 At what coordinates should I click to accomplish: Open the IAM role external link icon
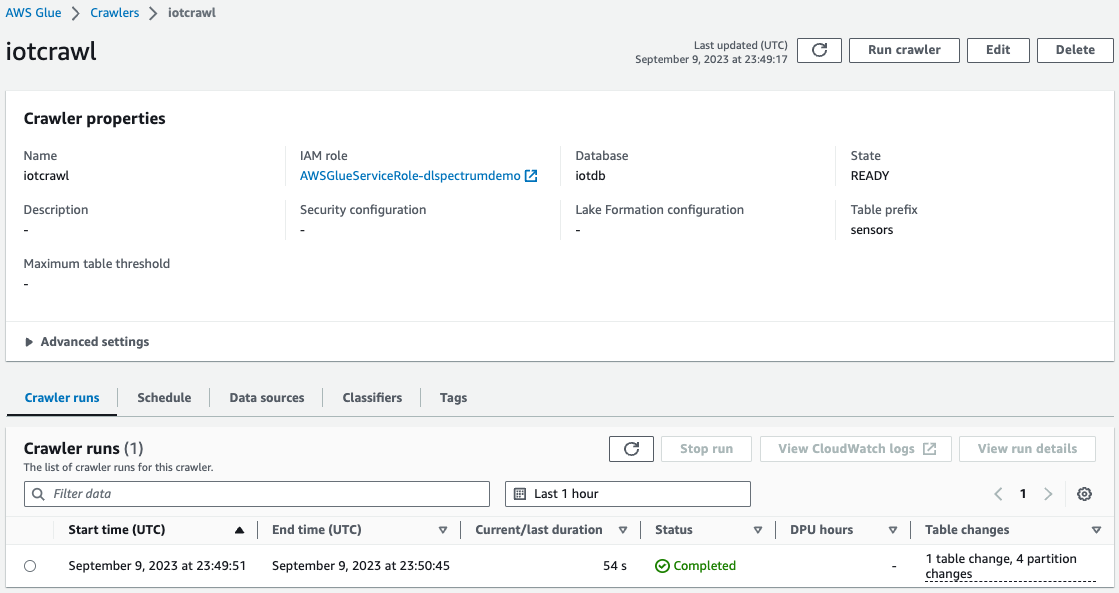tap(531, 176)
